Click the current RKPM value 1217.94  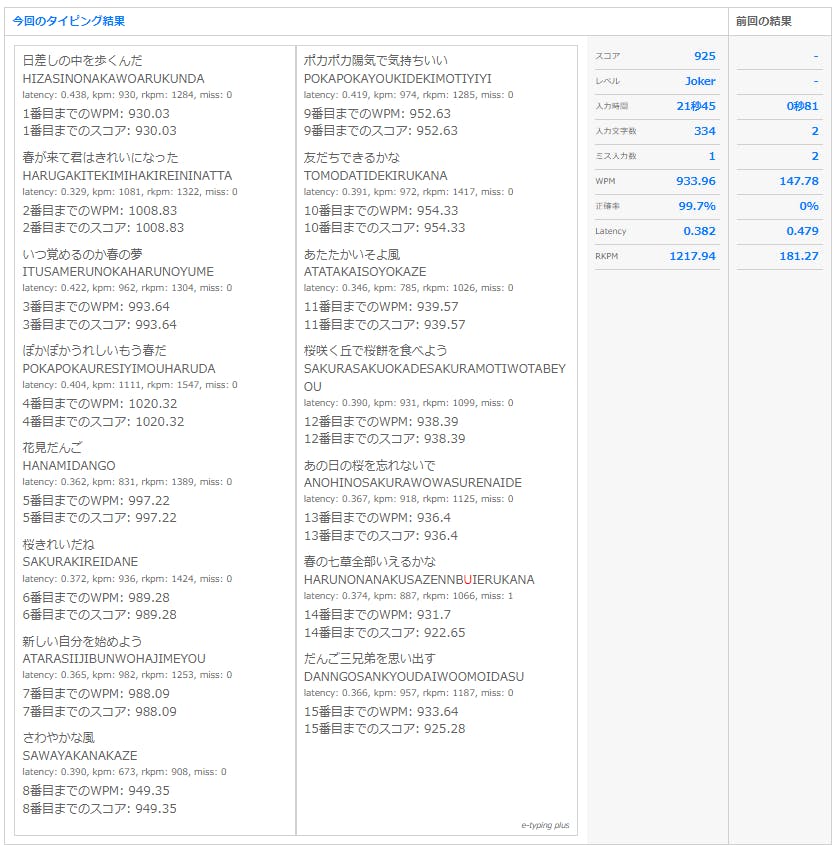pyautogui.click(x=692, y=256)
